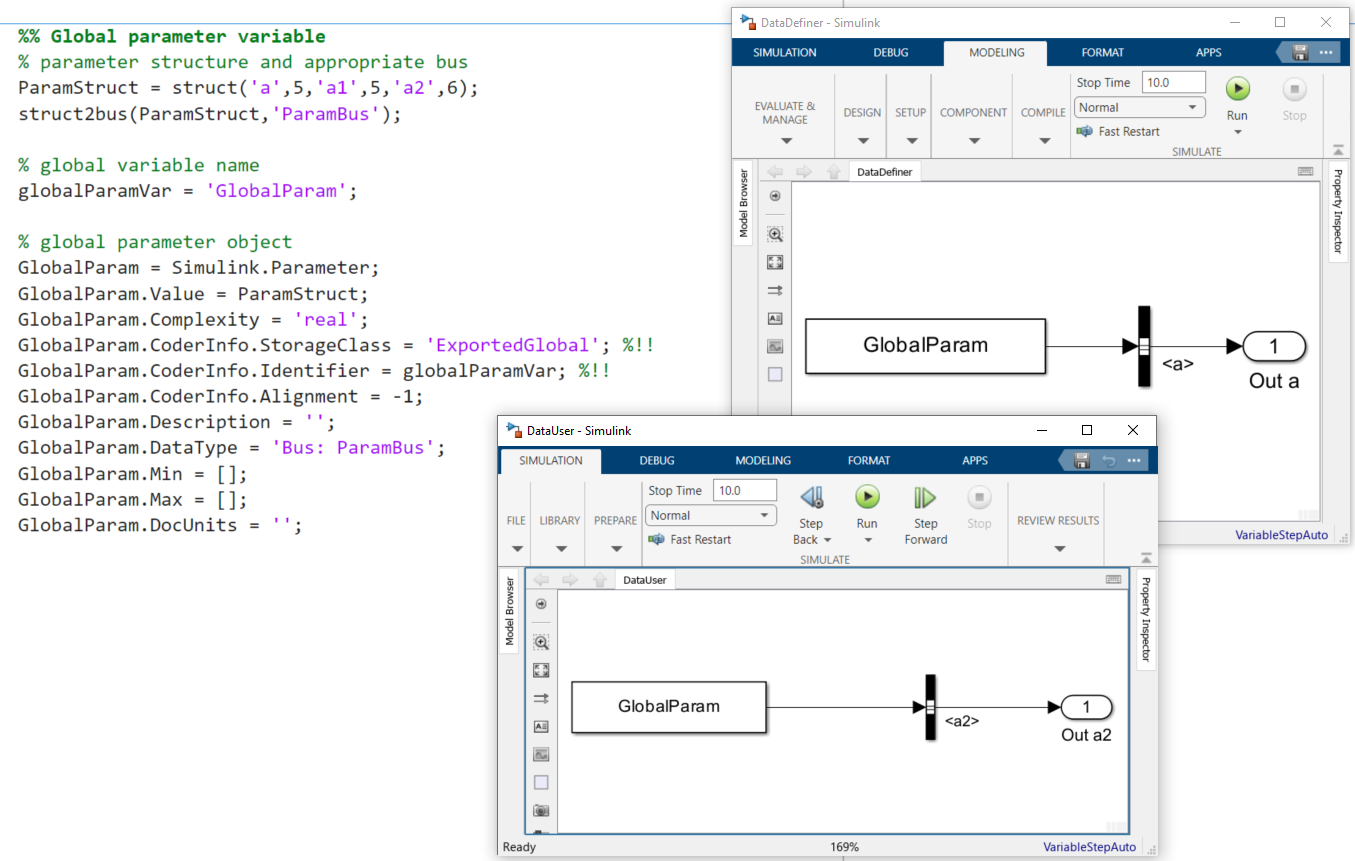Viewport: 1355px width, 861px height.
Task: Open three-dots overflow in DataUser toolstrip
Action: [x=1134, y=461]
